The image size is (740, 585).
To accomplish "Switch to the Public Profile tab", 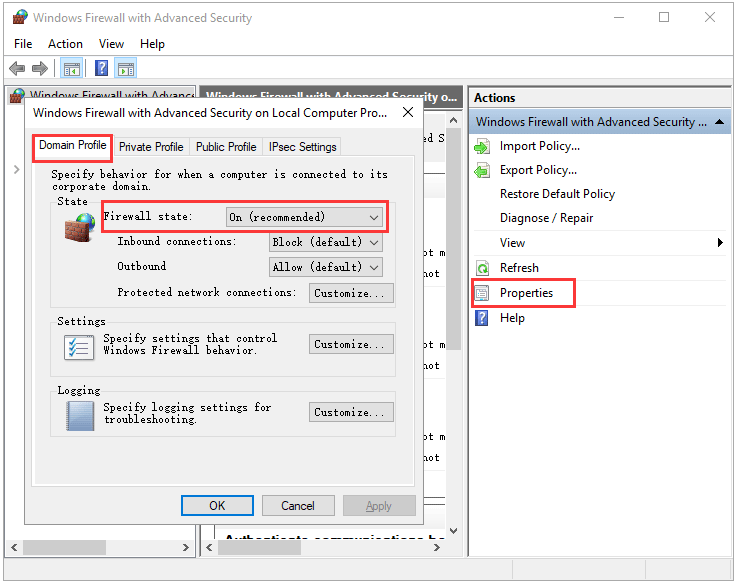I will 226,147.
